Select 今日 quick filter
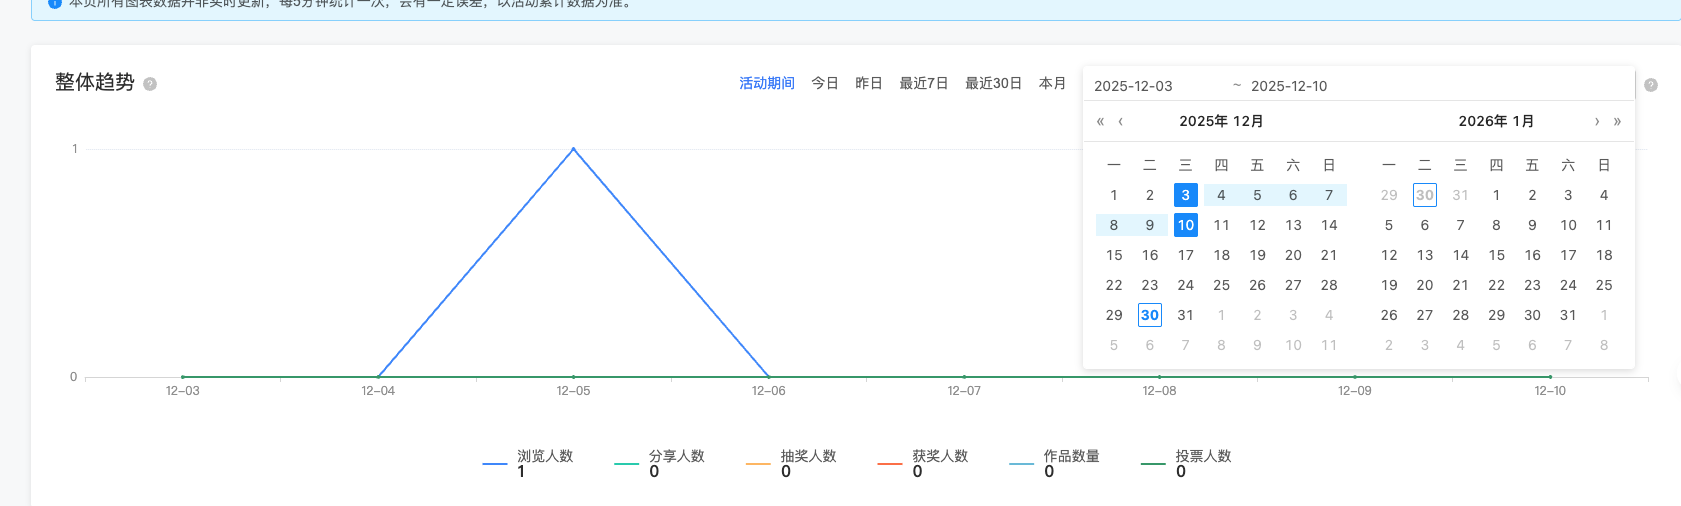1681x506 pixels. [x=825, y=83]
